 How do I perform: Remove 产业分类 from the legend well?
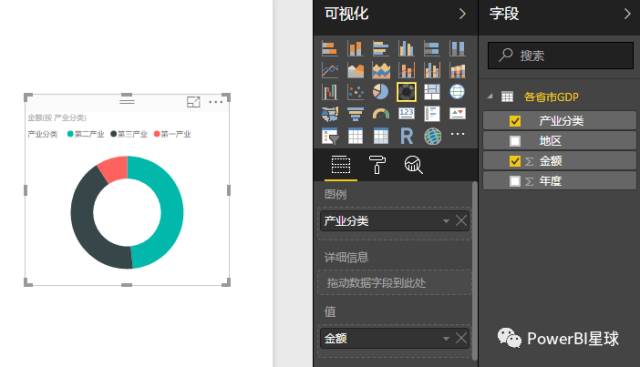(x=461, y=221)
